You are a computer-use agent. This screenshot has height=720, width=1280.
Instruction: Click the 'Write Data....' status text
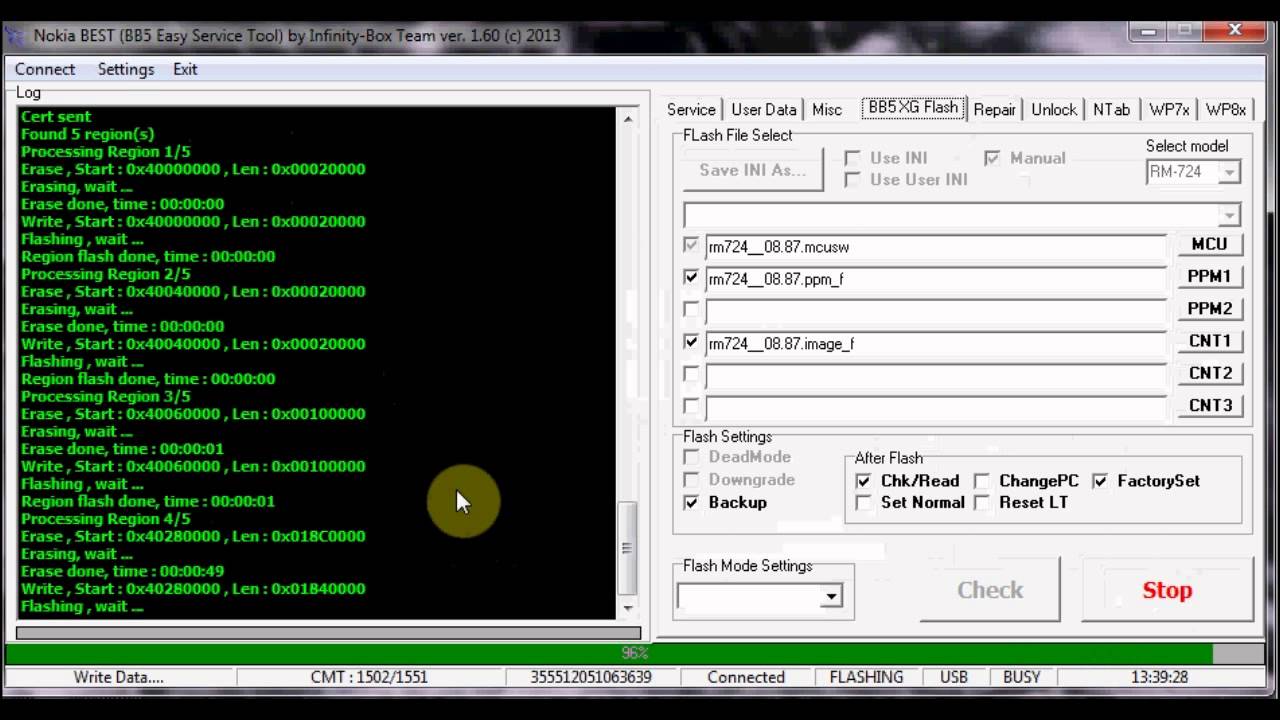point(118,677)
